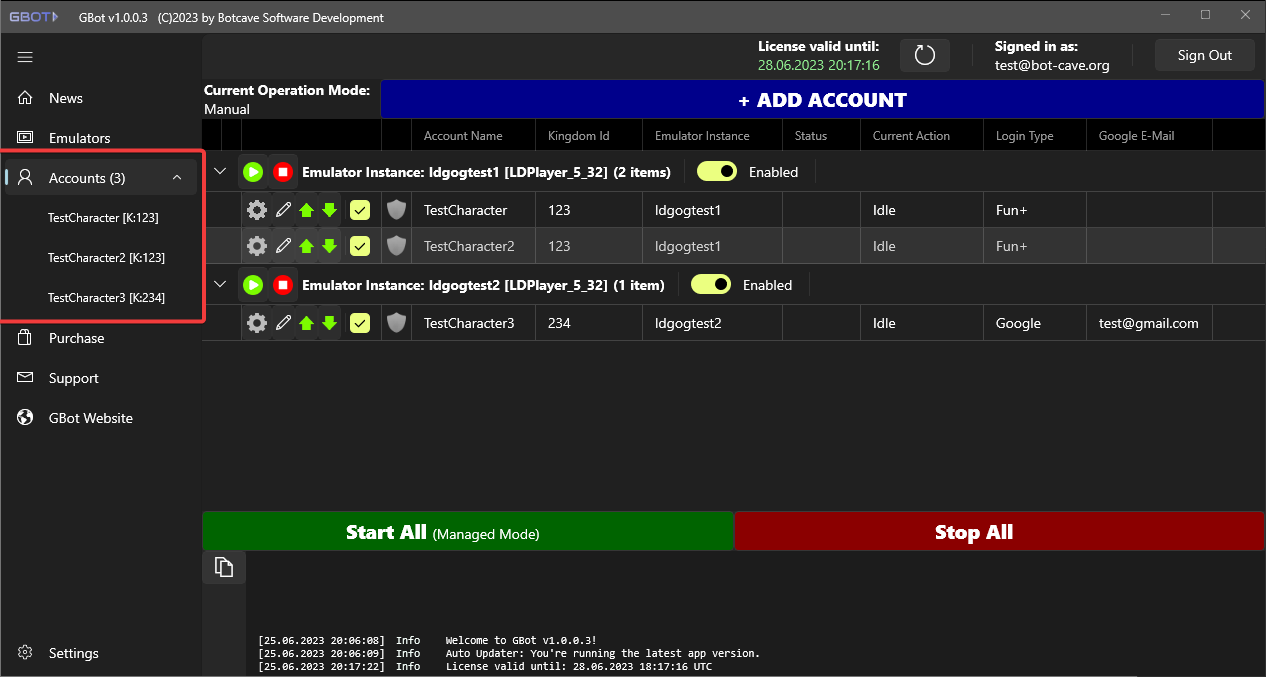Open the hamburger menu at top left
Viewport: 1266px width, 677px height.
click(25, 57)
